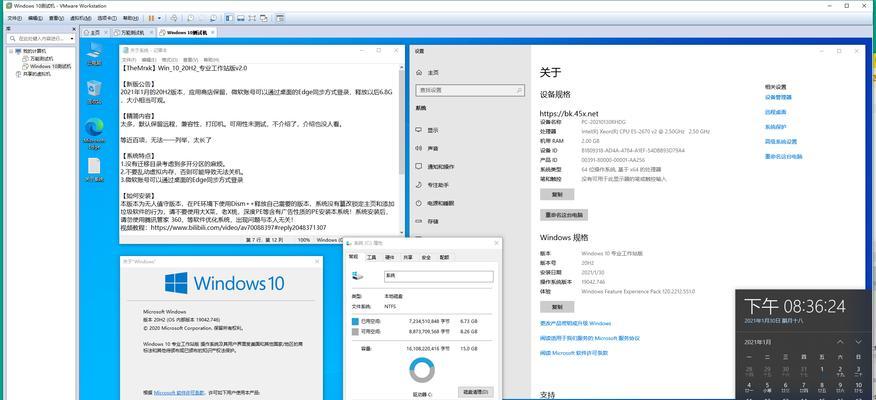The height and width of the screenshot is (400, 876).
Task: Open the 编辑(E) menu in VMware
Action: pyautogui.click(x=35, y=18)
